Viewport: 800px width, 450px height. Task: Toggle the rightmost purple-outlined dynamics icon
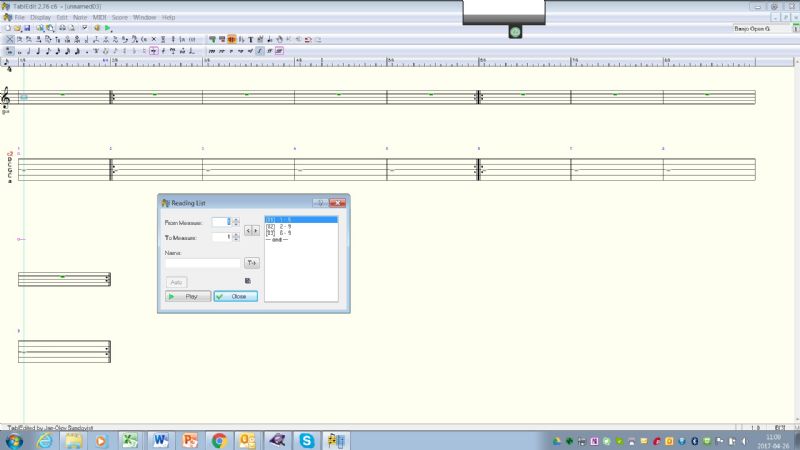pos(279,50)
